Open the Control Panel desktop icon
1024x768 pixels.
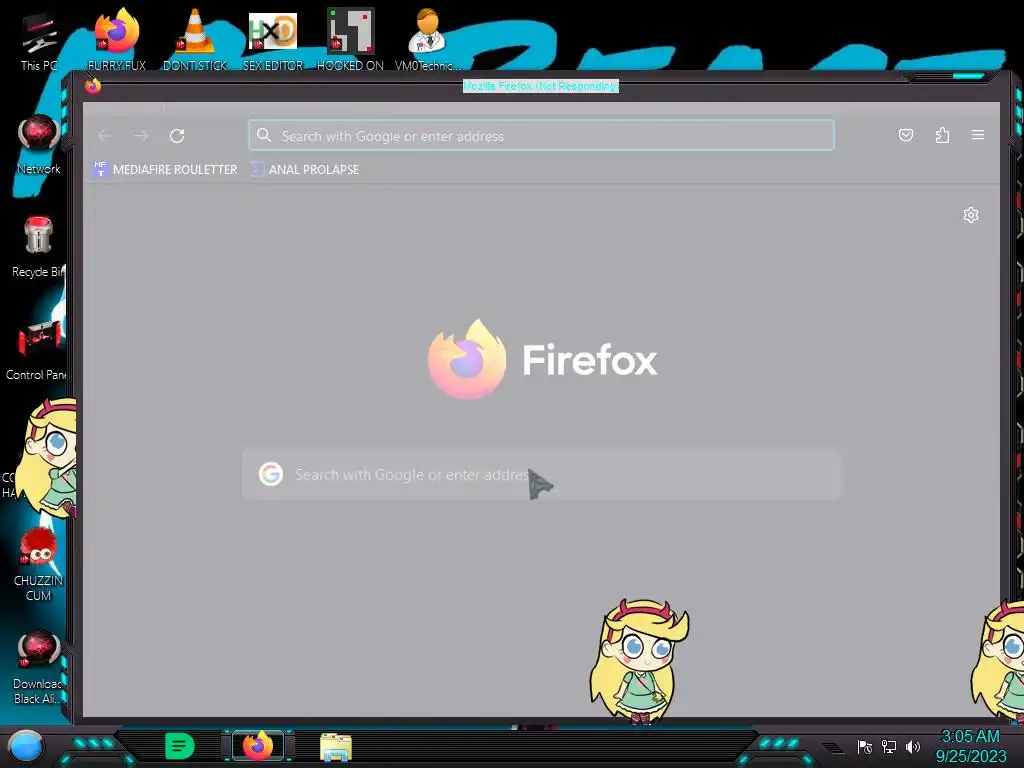tap(37, 350)
